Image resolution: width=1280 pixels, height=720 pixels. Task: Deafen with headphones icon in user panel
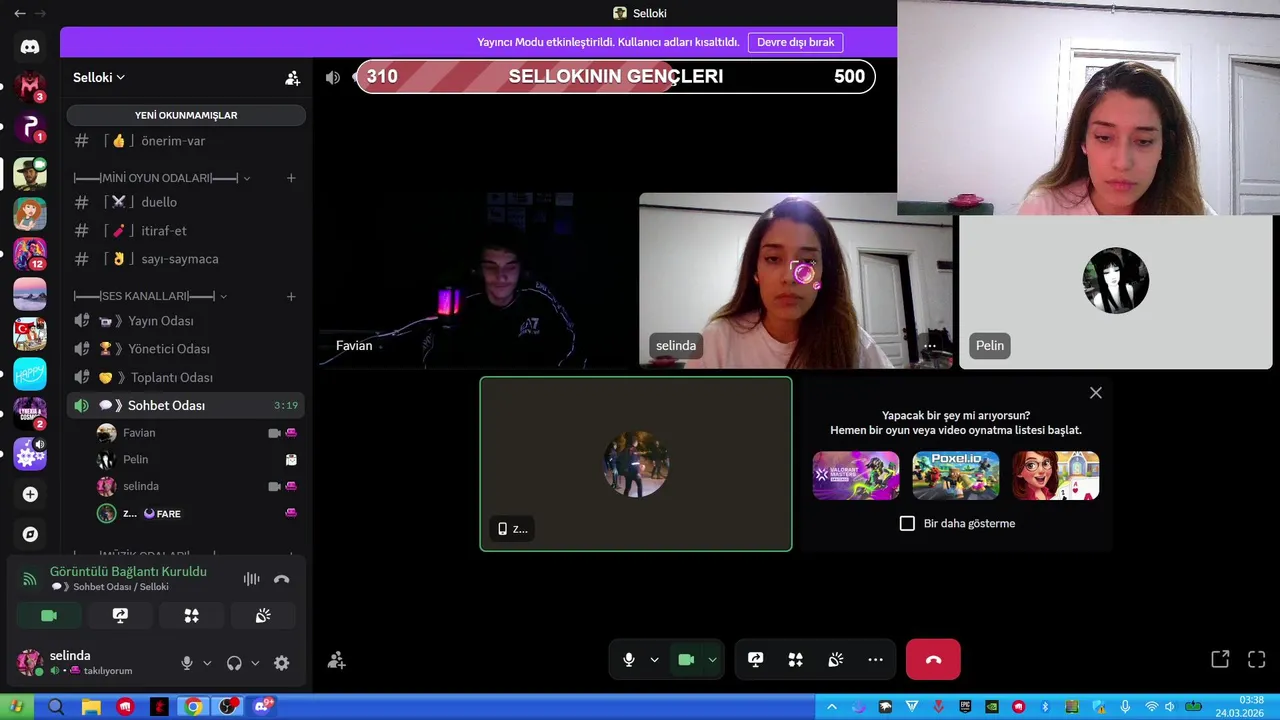(x=234, y=663)
